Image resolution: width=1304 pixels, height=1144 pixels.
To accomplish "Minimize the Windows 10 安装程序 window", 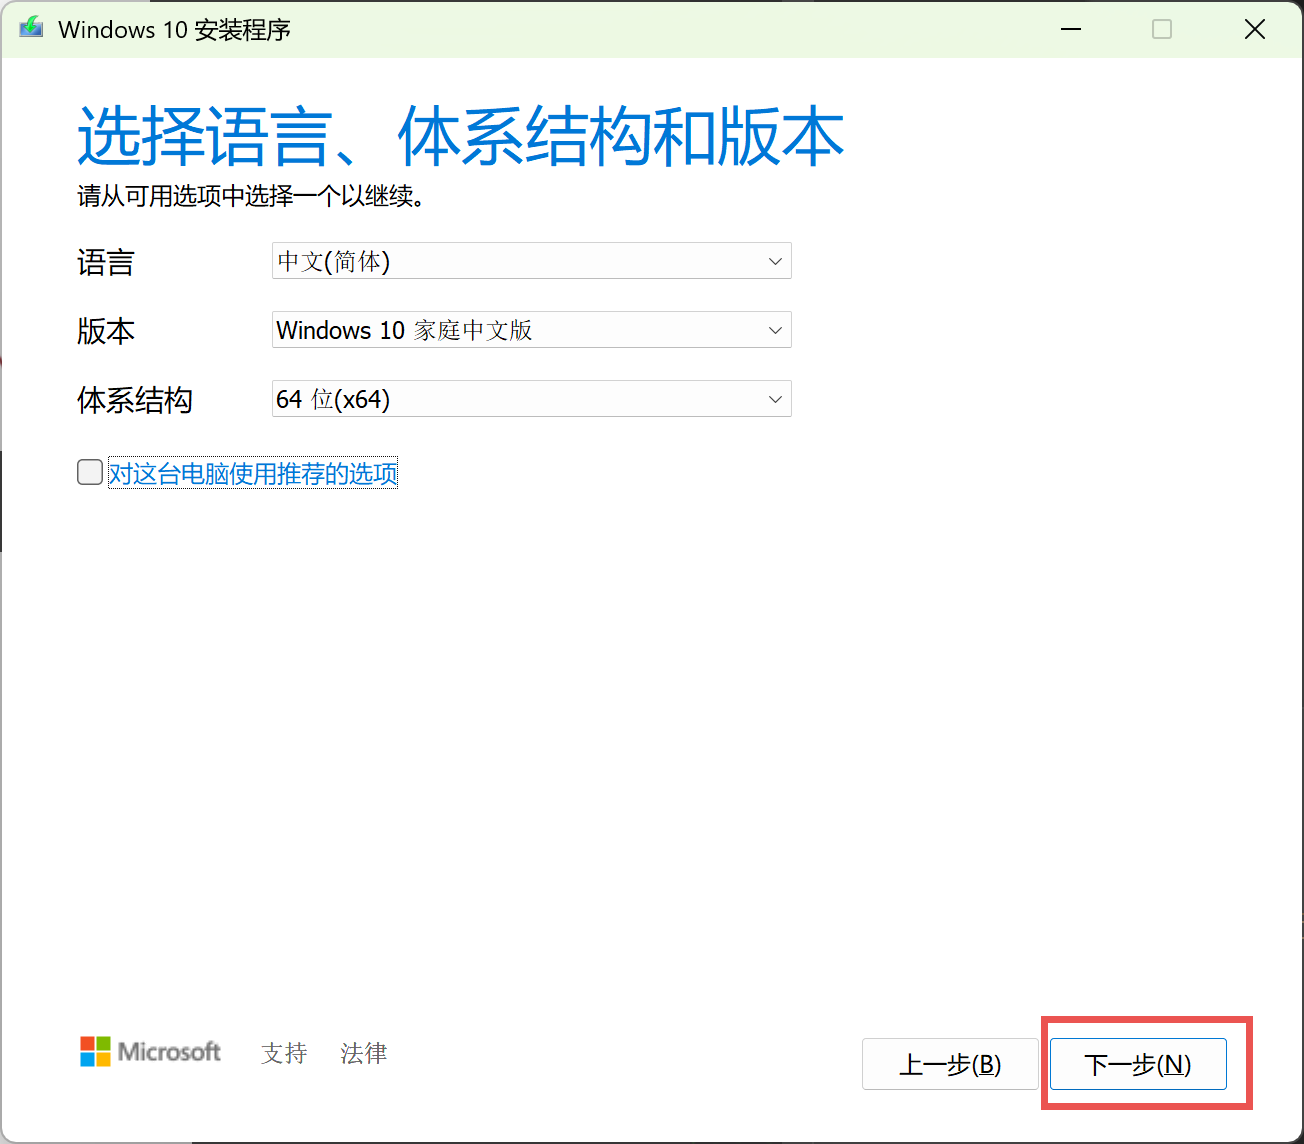I will (x=1071, y=29).
